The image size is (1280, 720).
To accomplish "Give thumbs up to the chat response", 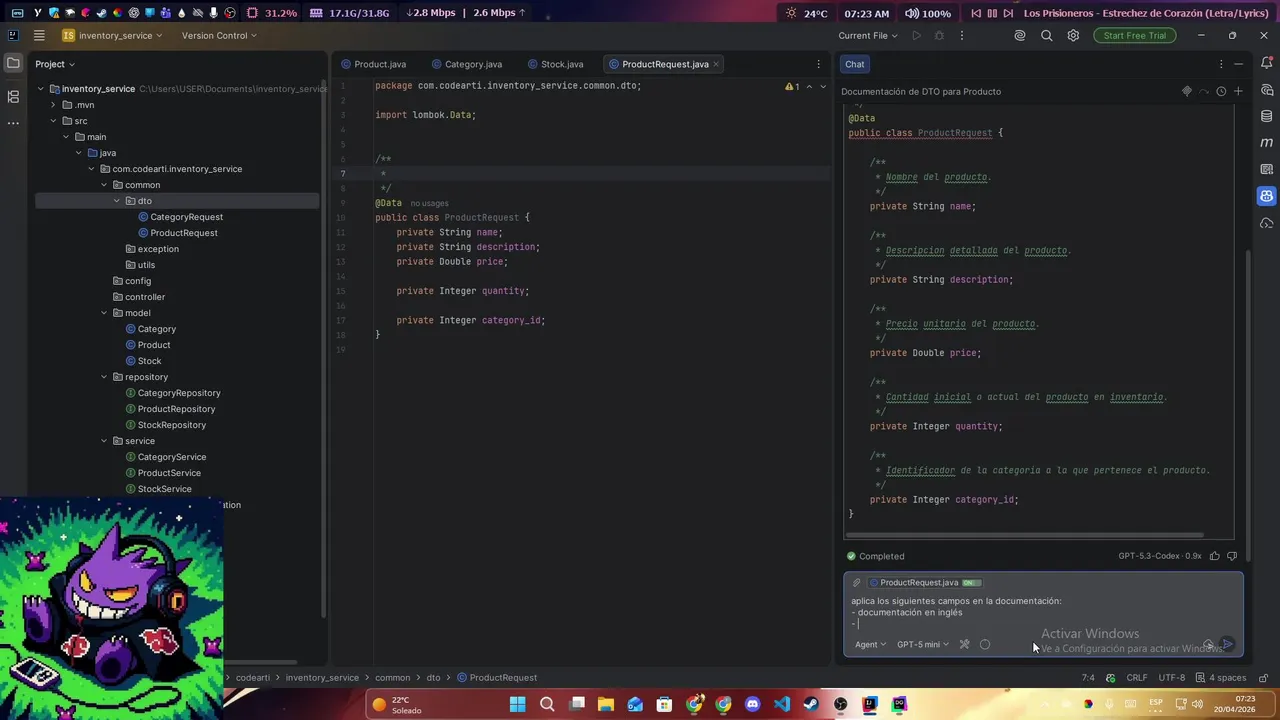I will (1215, 556).
